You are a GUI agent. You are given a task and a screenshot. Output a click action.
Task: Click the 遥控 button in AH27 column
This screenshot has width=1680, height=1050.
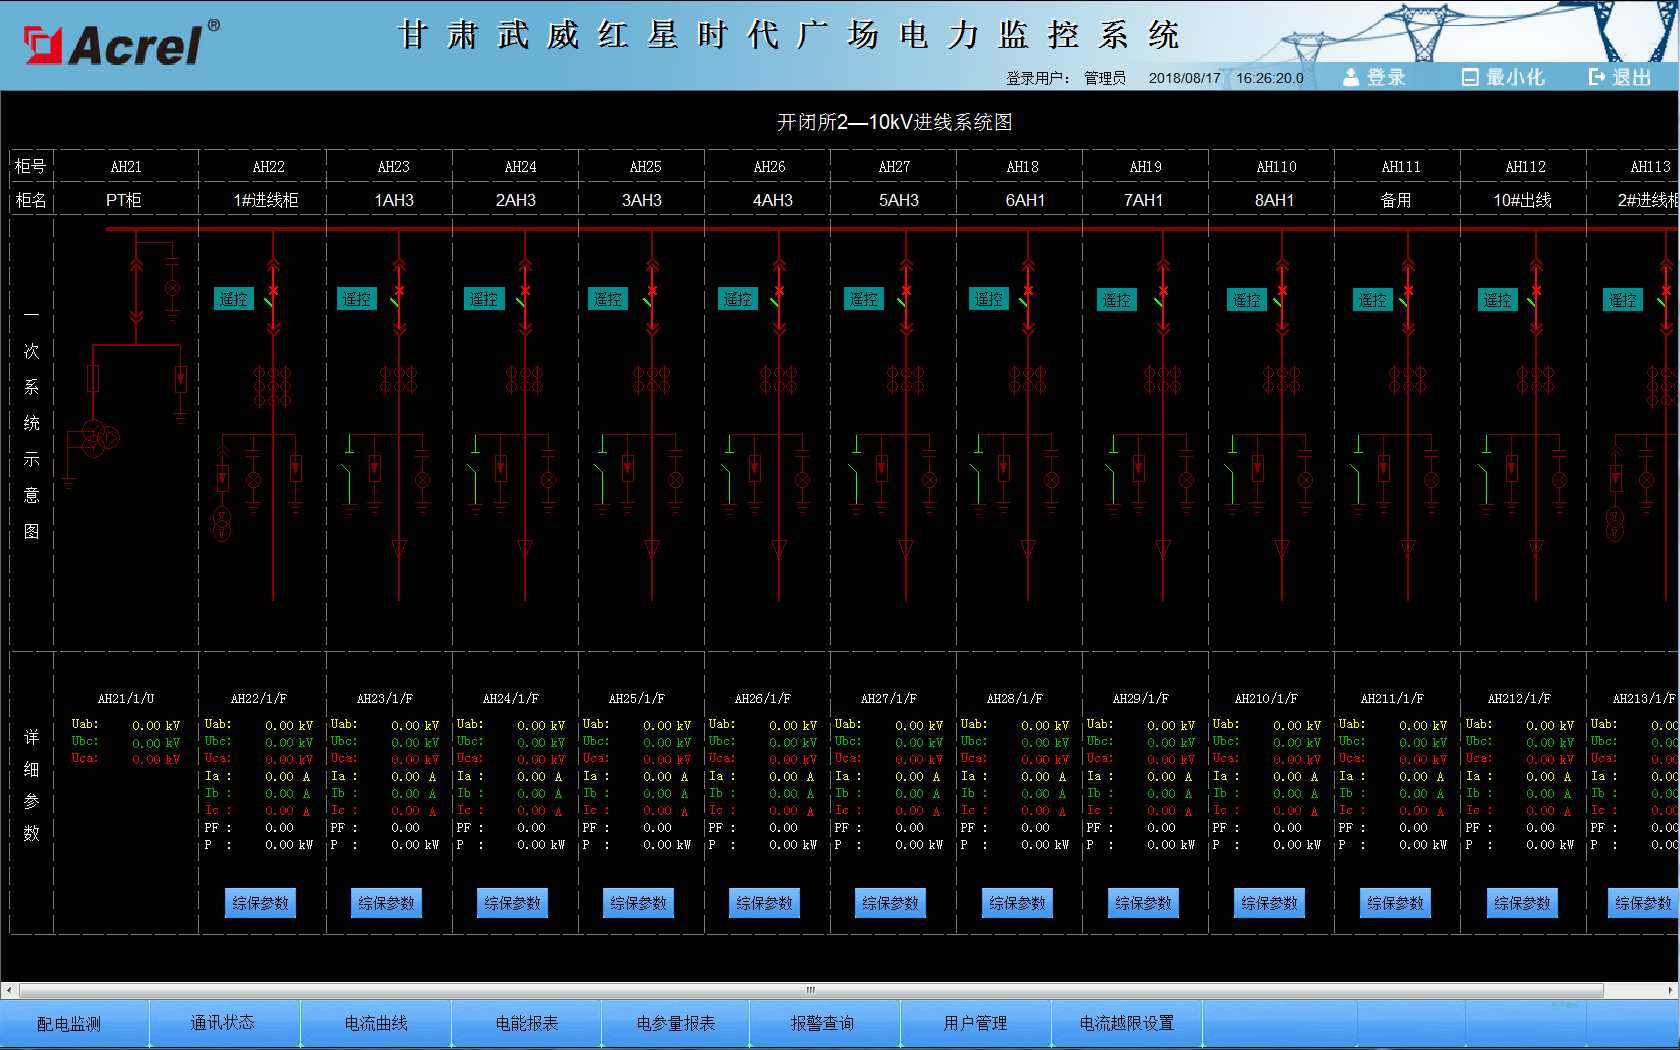[x=864, y=299]
